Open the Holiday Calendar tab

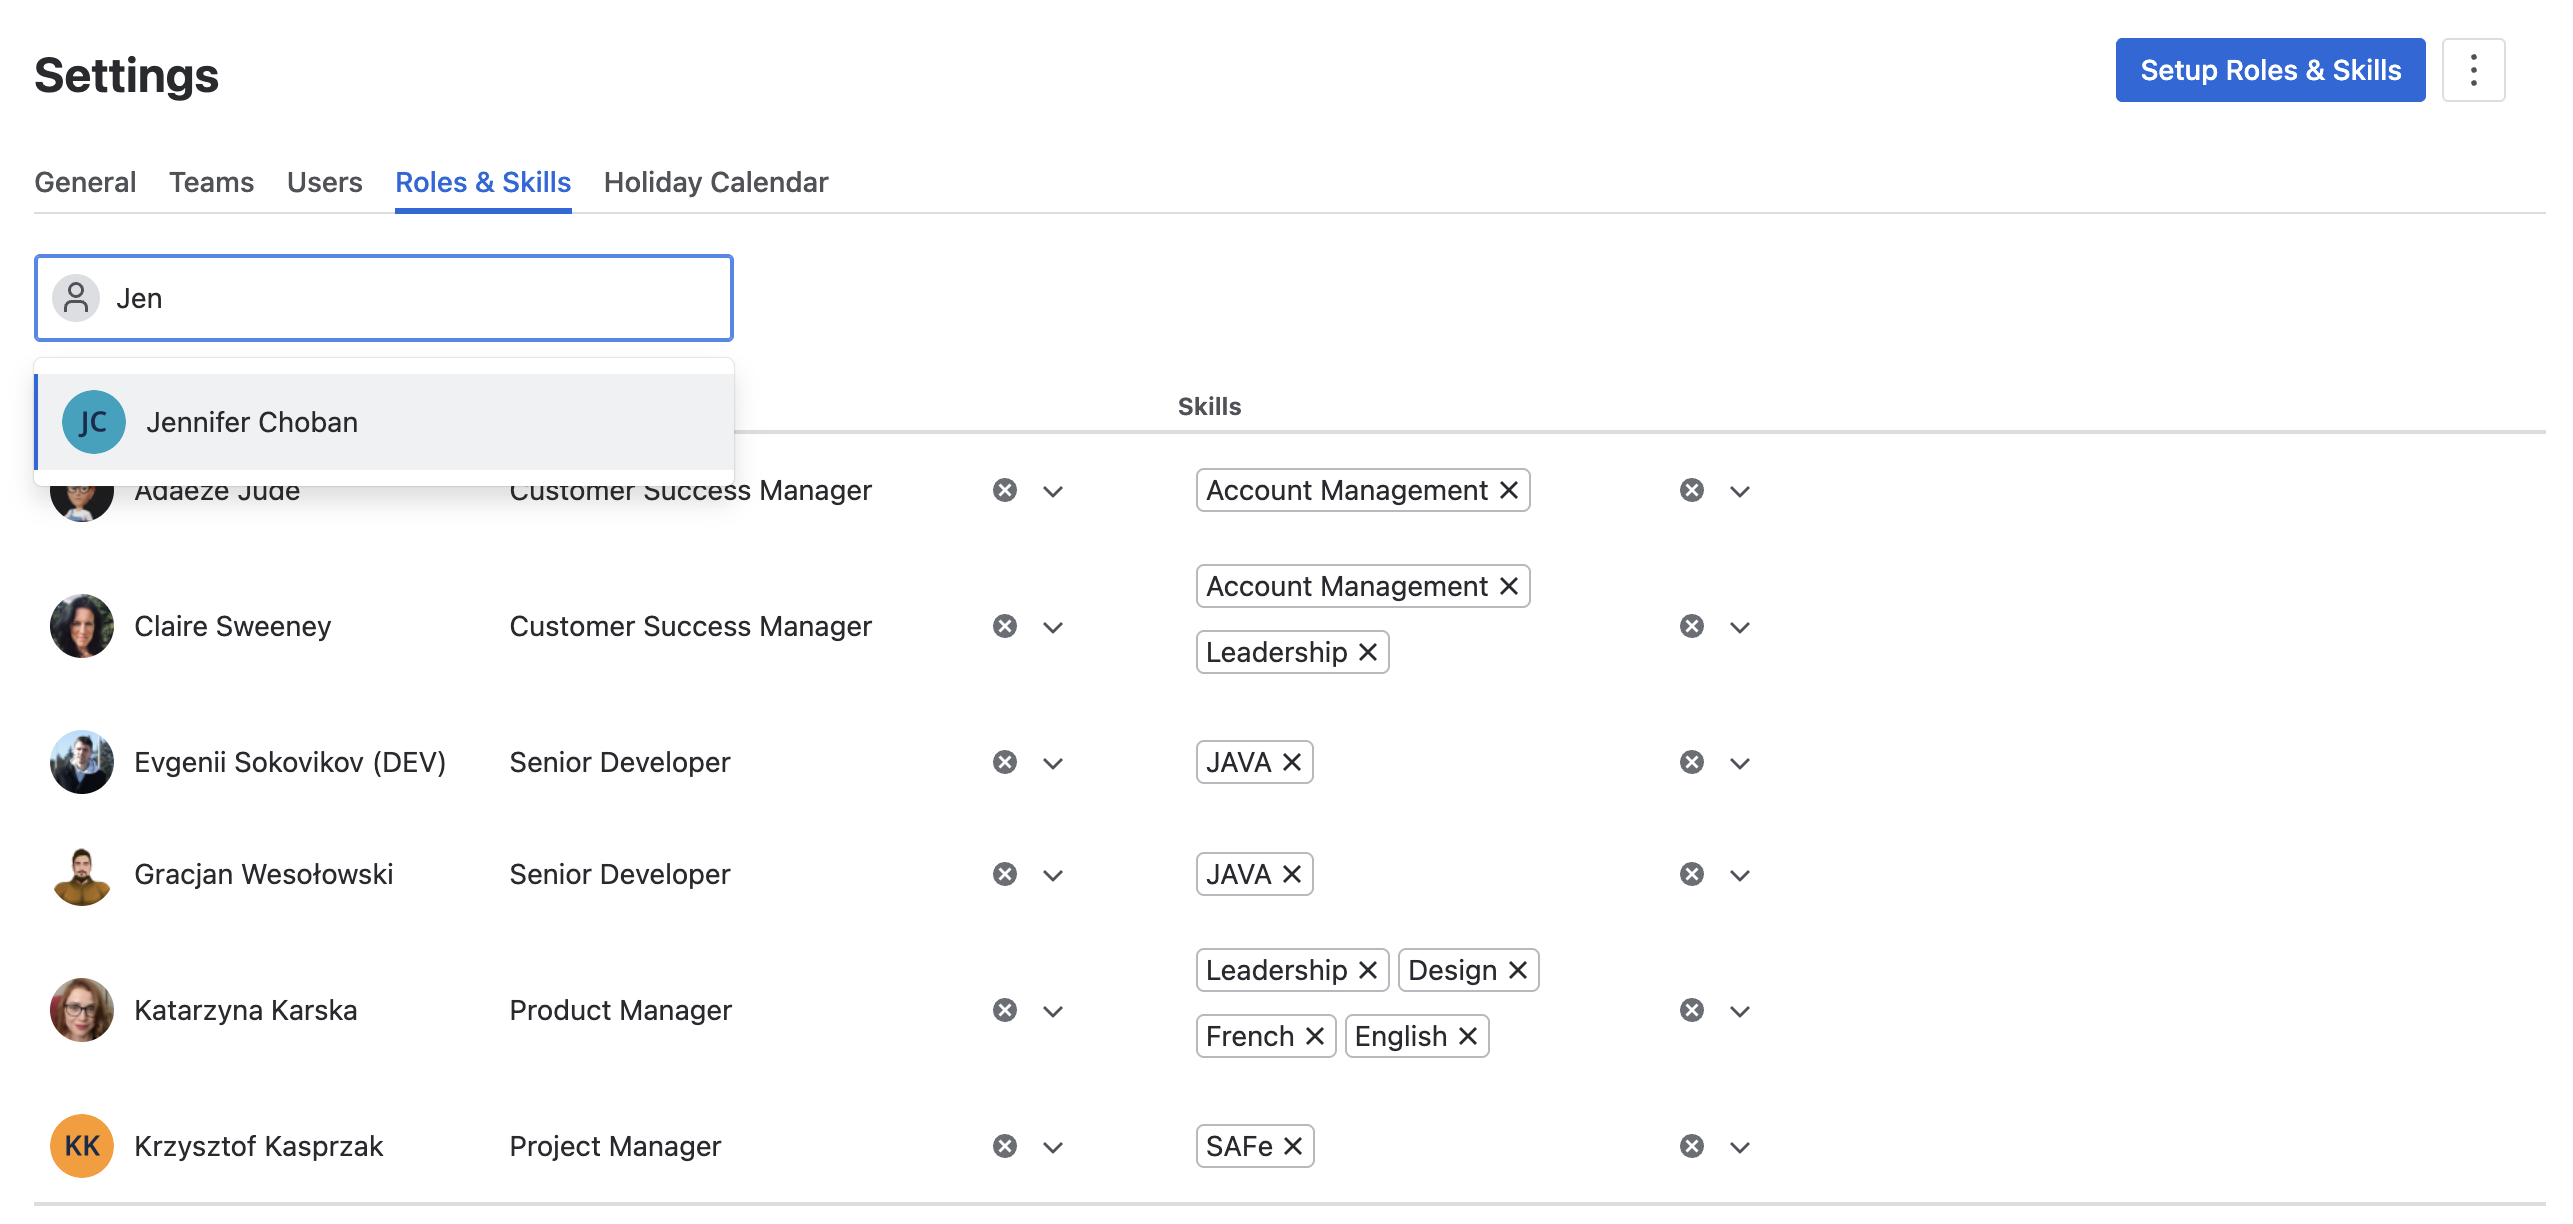[x=715, y=182]
